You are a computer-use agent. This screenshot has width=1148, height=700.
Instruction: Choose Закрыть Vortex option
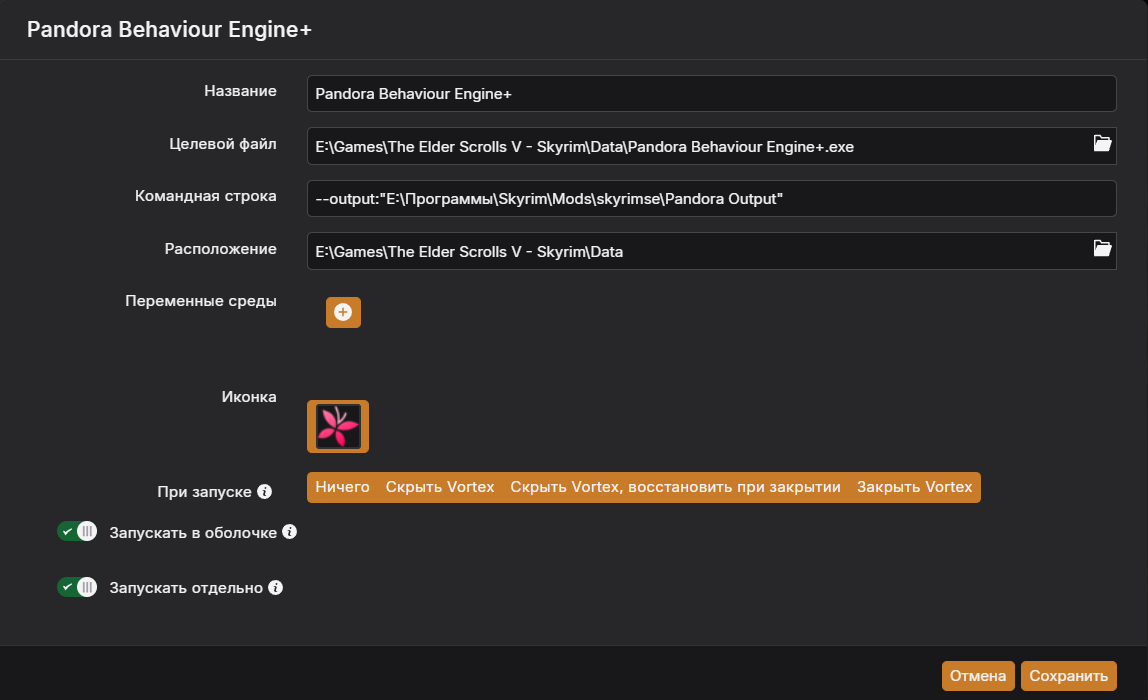(x=914, y=487)
